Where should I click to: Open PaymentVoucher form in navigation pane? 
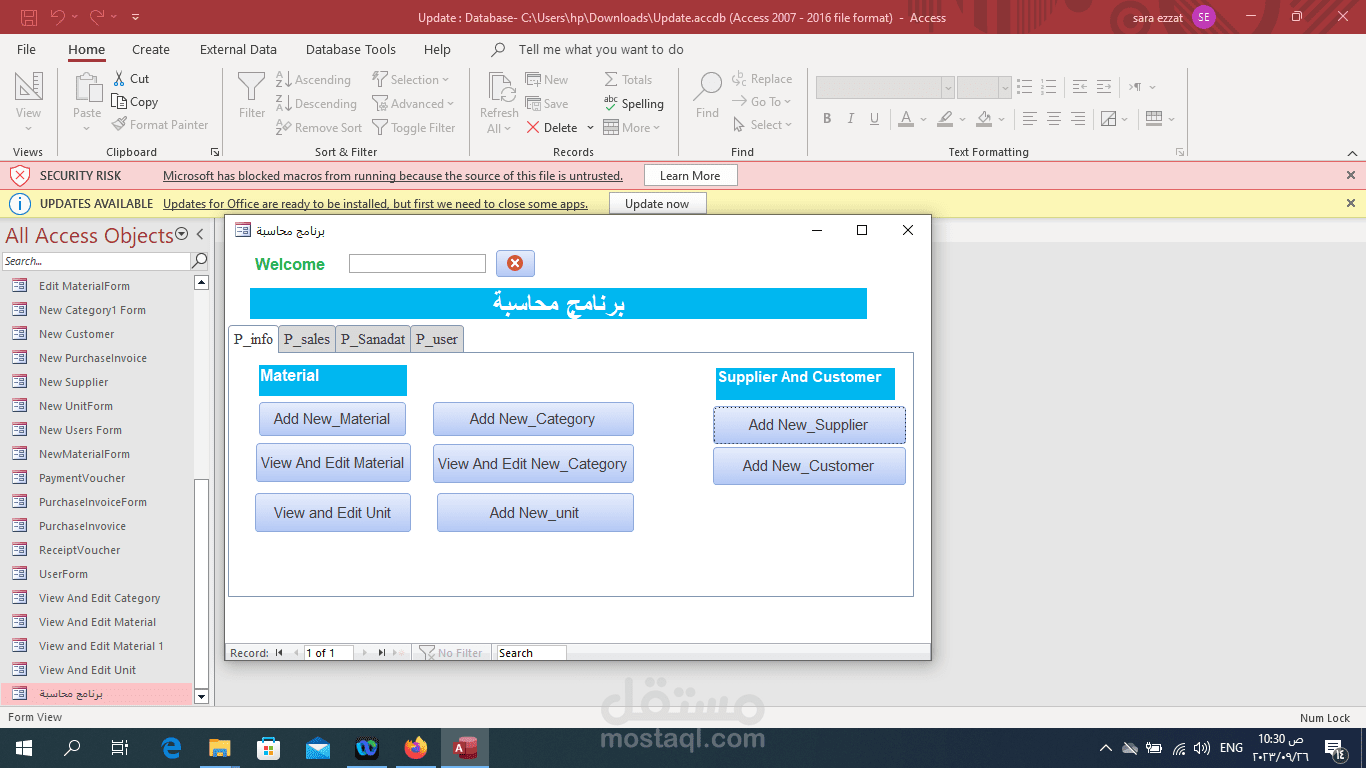(82, 478)
